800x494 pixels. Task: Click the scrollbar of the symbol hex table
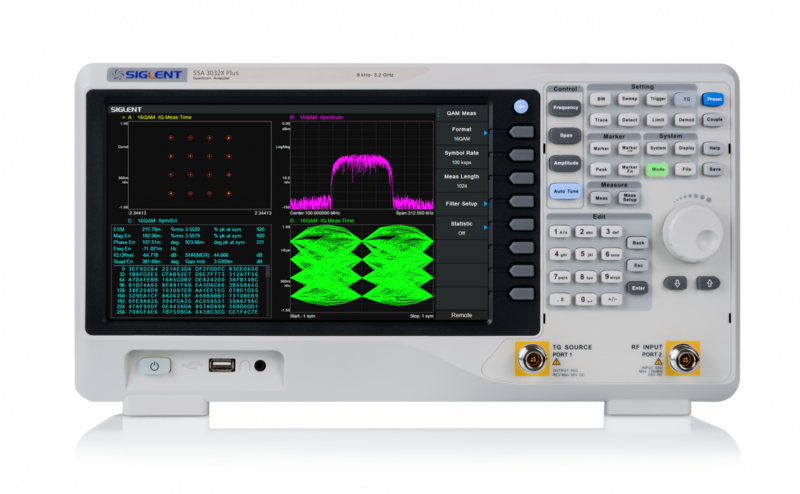[267, 290]
